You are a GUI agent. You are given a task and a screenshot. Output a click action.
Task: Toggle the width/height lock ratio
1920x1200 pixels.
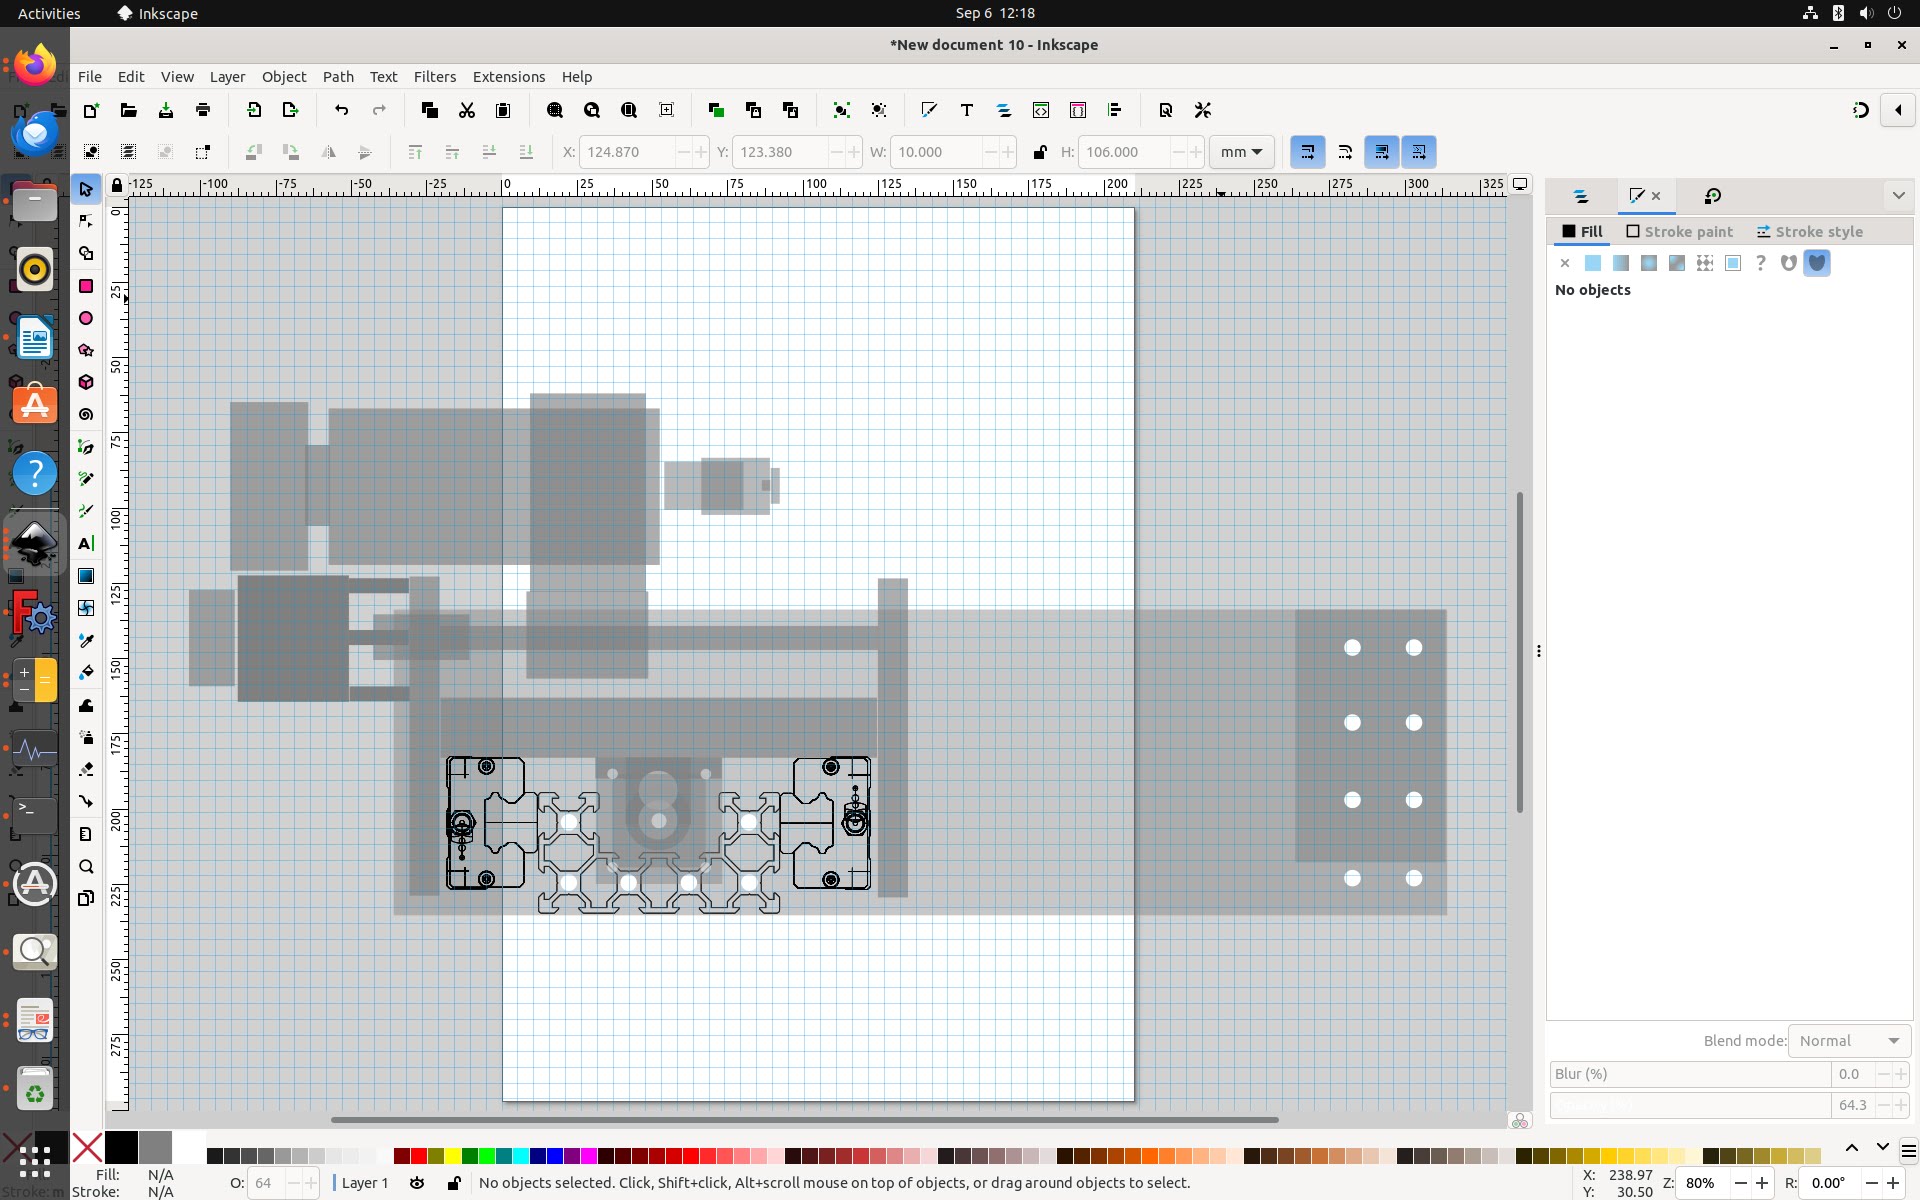[1040, 152]
